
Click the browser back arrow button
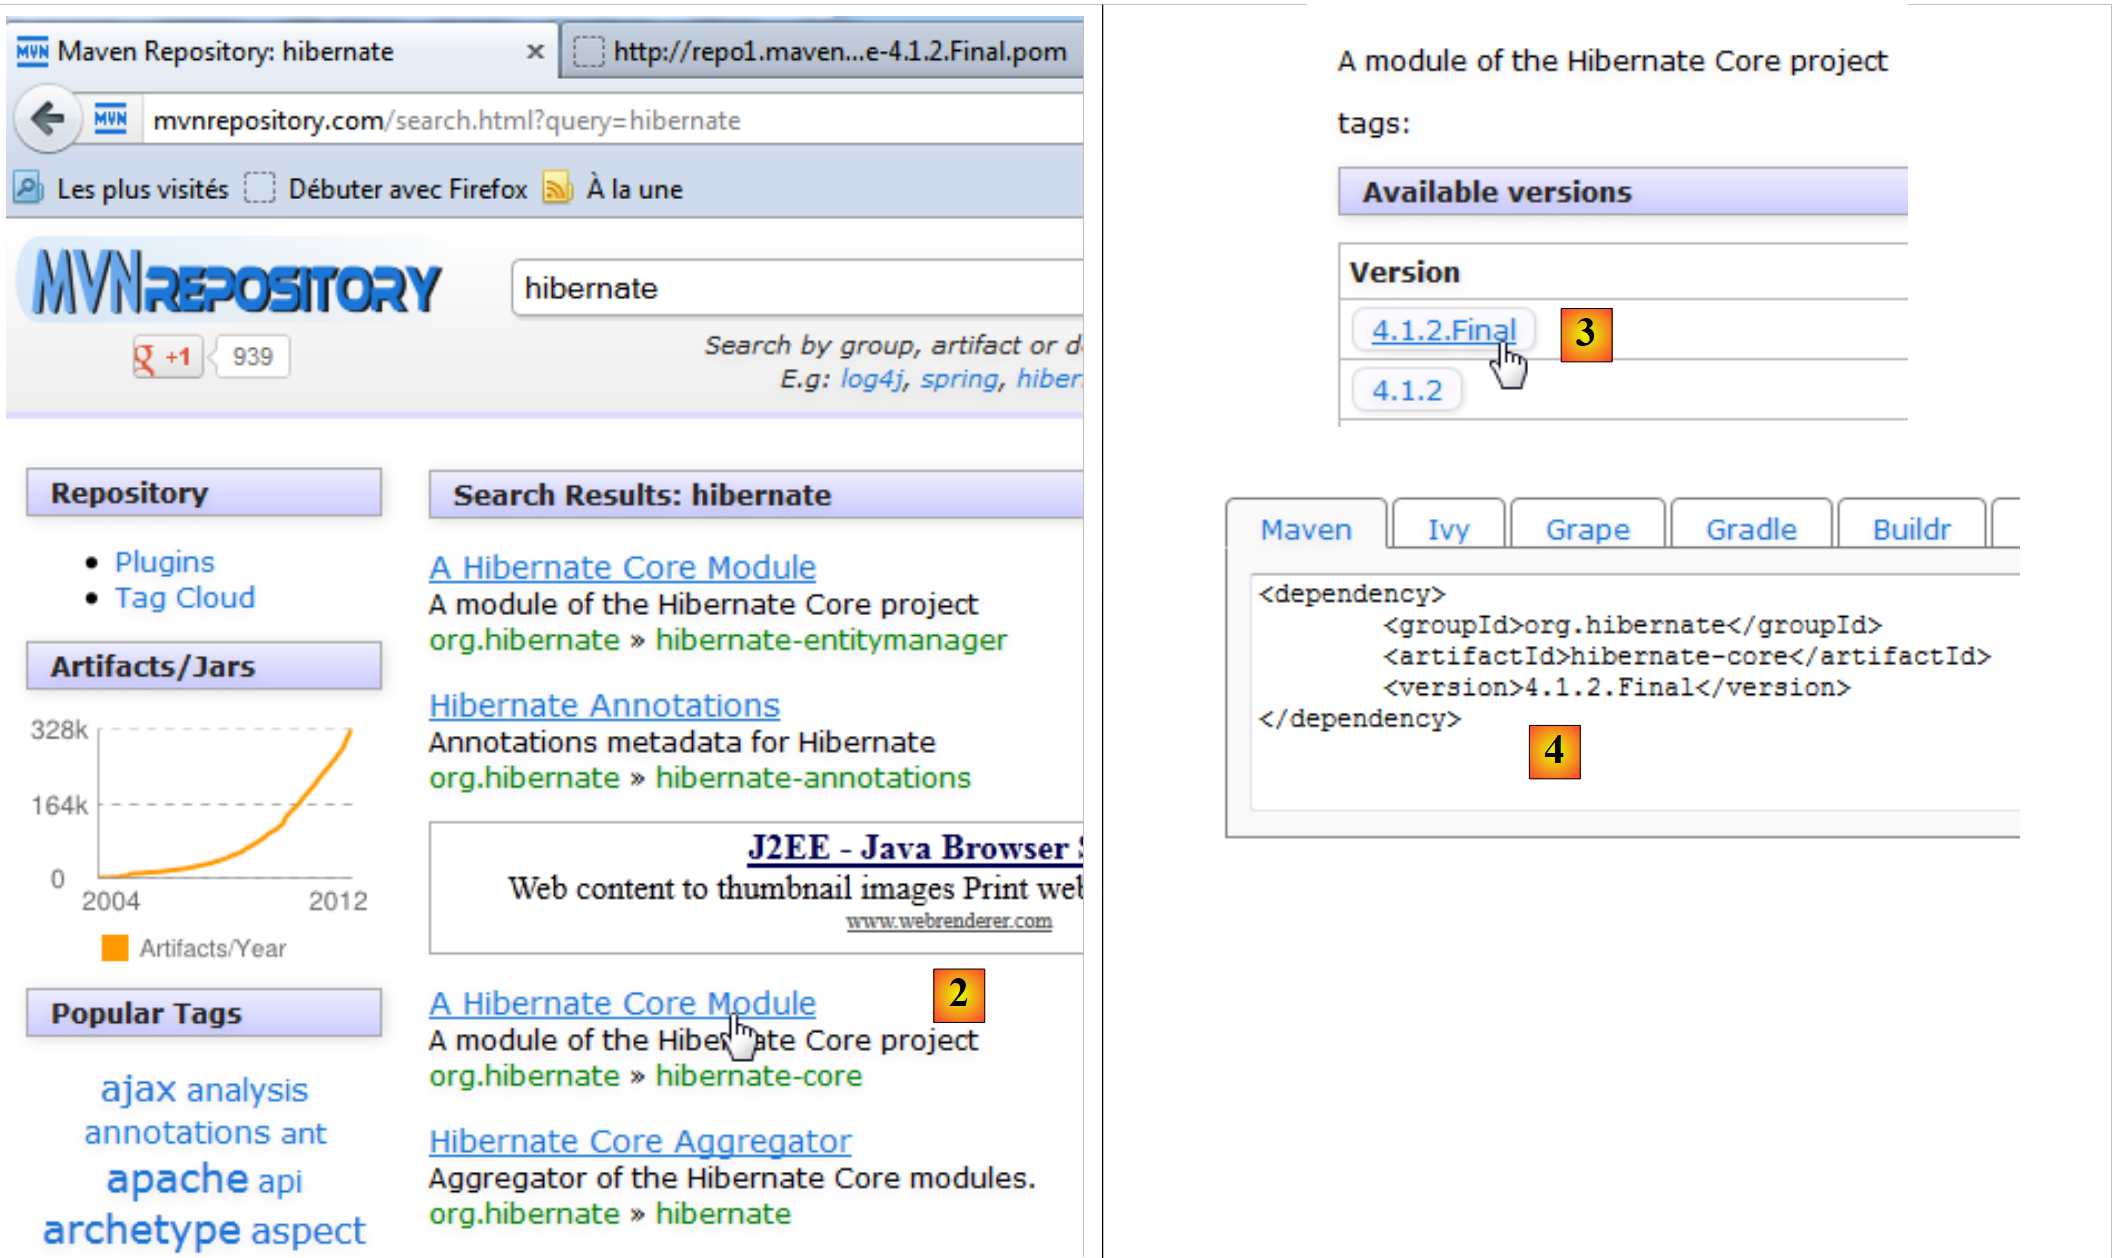point(47,120)
